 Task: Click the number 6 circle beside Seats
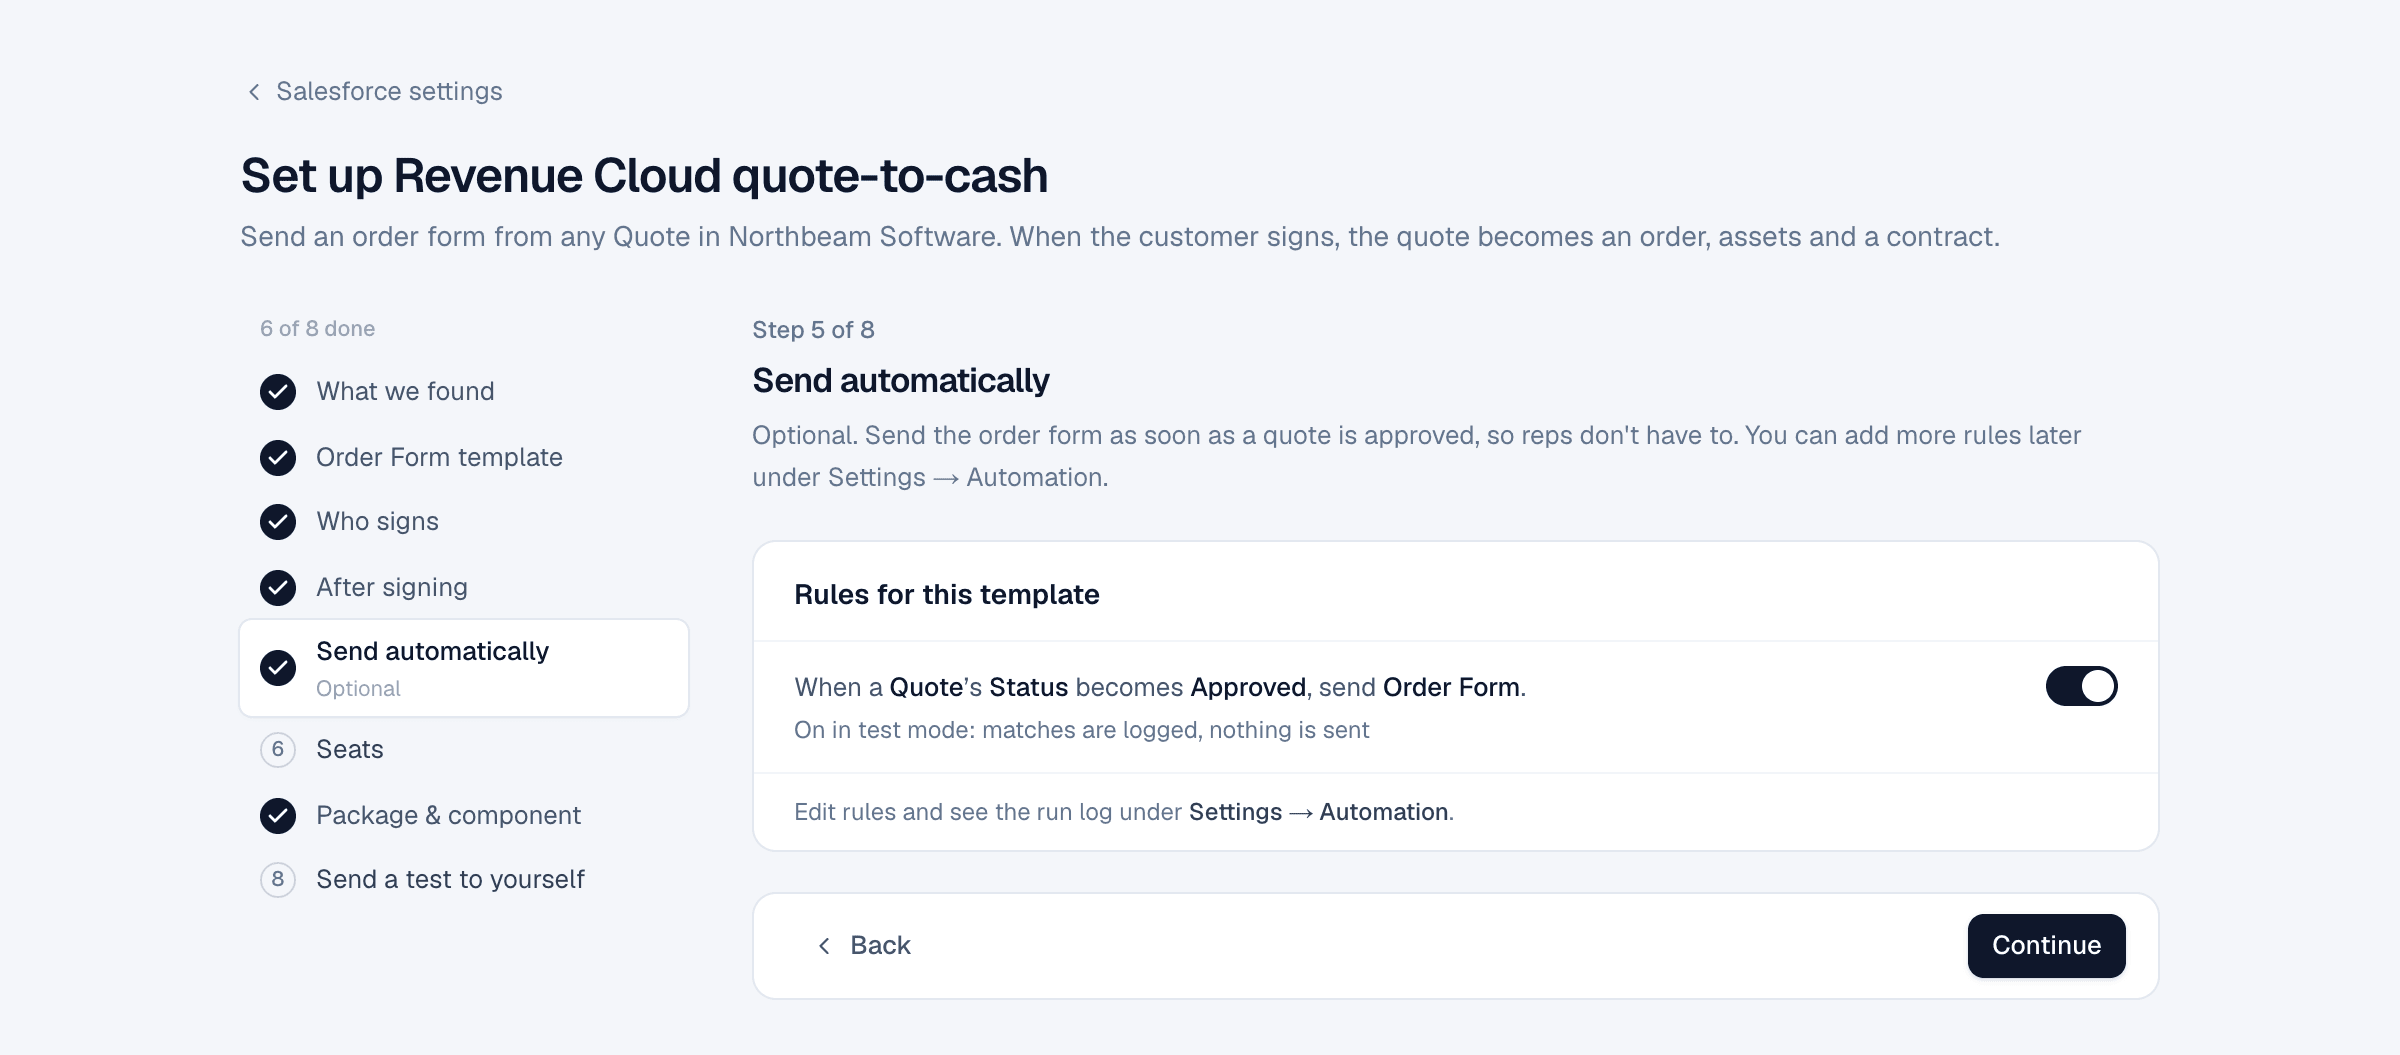278,750
